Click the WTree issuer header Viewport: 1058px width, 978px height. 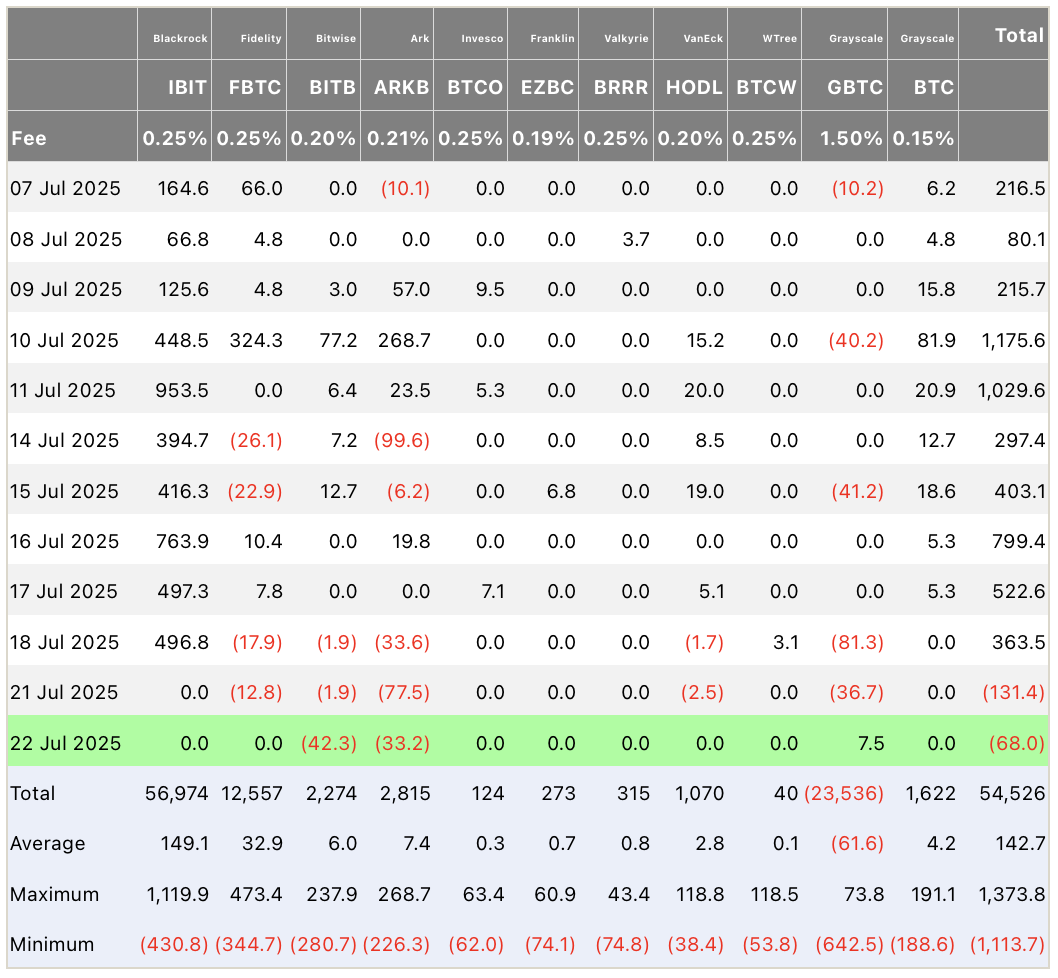coord(780,38)
